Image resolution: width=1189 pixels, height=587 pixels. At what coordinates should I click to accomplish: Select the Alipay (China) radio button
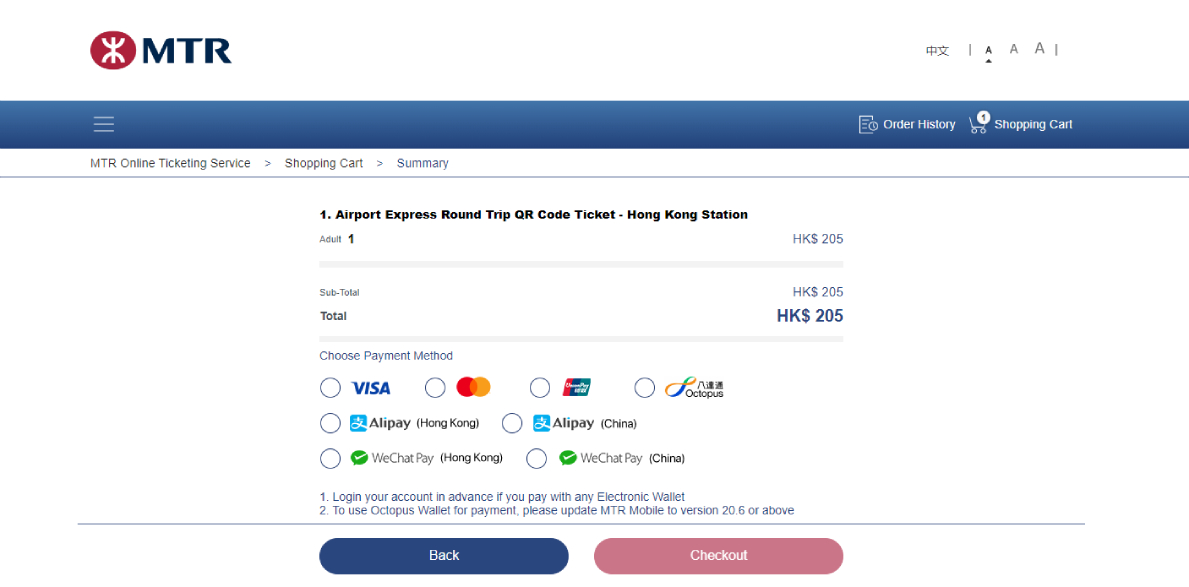pos(513,423)
